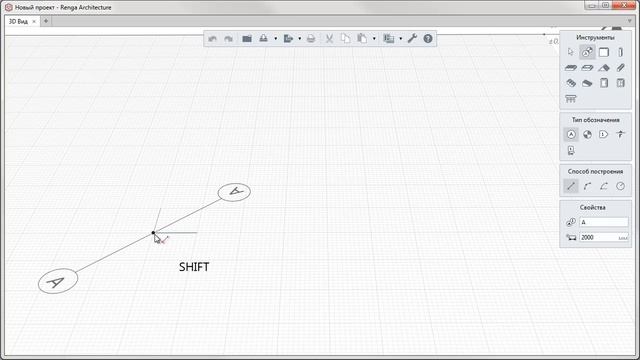Expand the styles manager dropdown arrow
Screen dimensions: 640x360
click(x=400, y=39)
